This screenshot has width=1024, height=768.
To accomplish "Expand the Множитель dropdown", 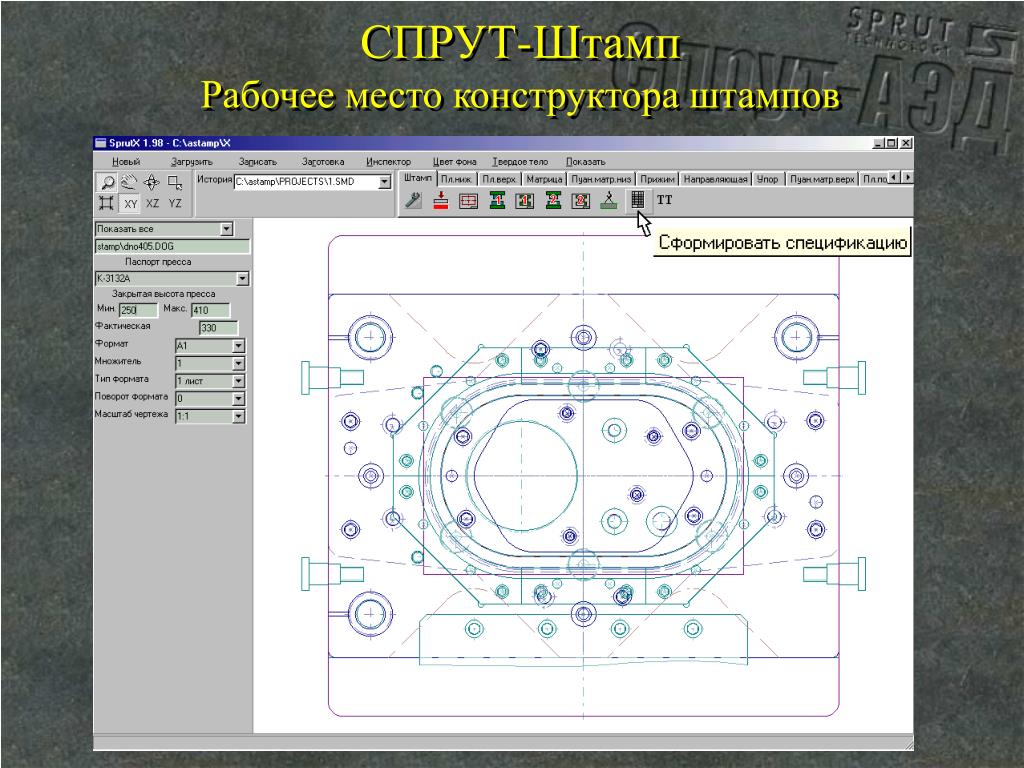I will coord(238,363).
